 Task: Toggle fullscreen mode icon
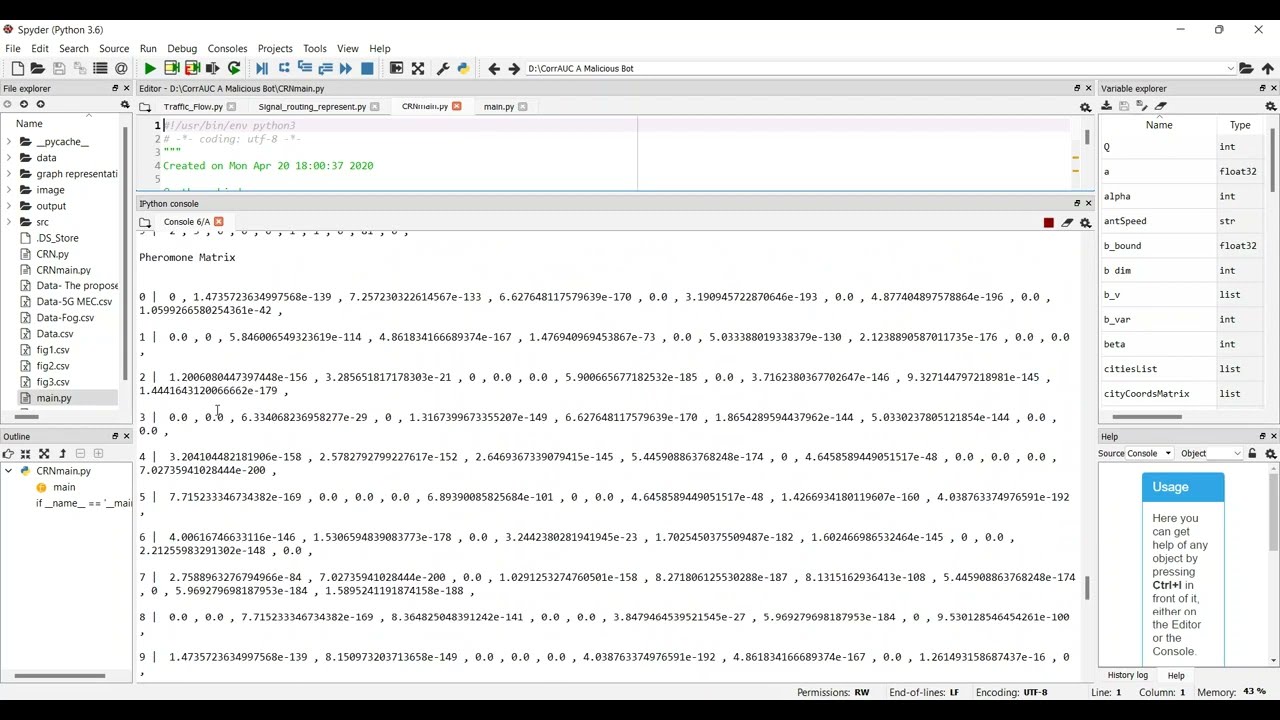[418, 68]
